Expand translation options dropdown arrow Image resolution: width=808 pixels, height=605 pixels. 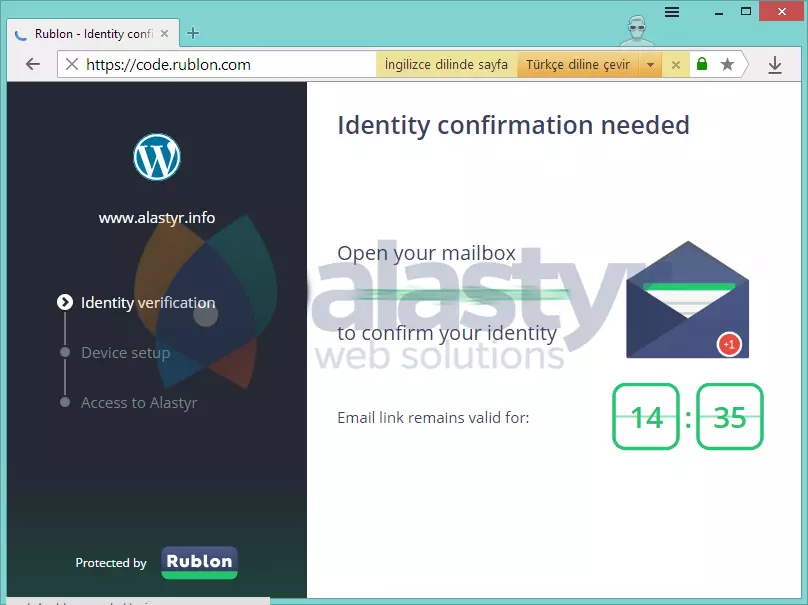(650, 65)
